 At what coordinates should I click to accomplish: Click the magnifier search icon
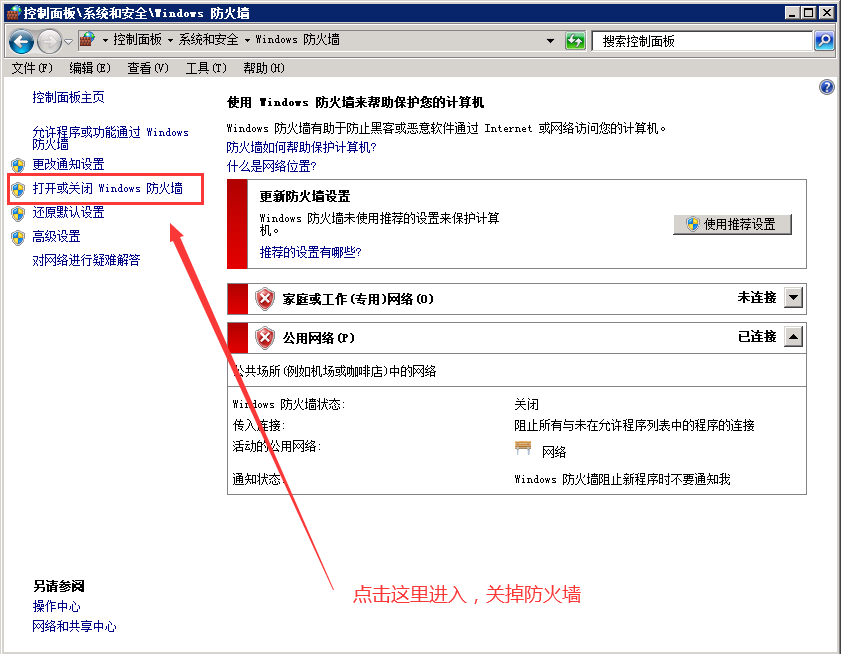824,40
